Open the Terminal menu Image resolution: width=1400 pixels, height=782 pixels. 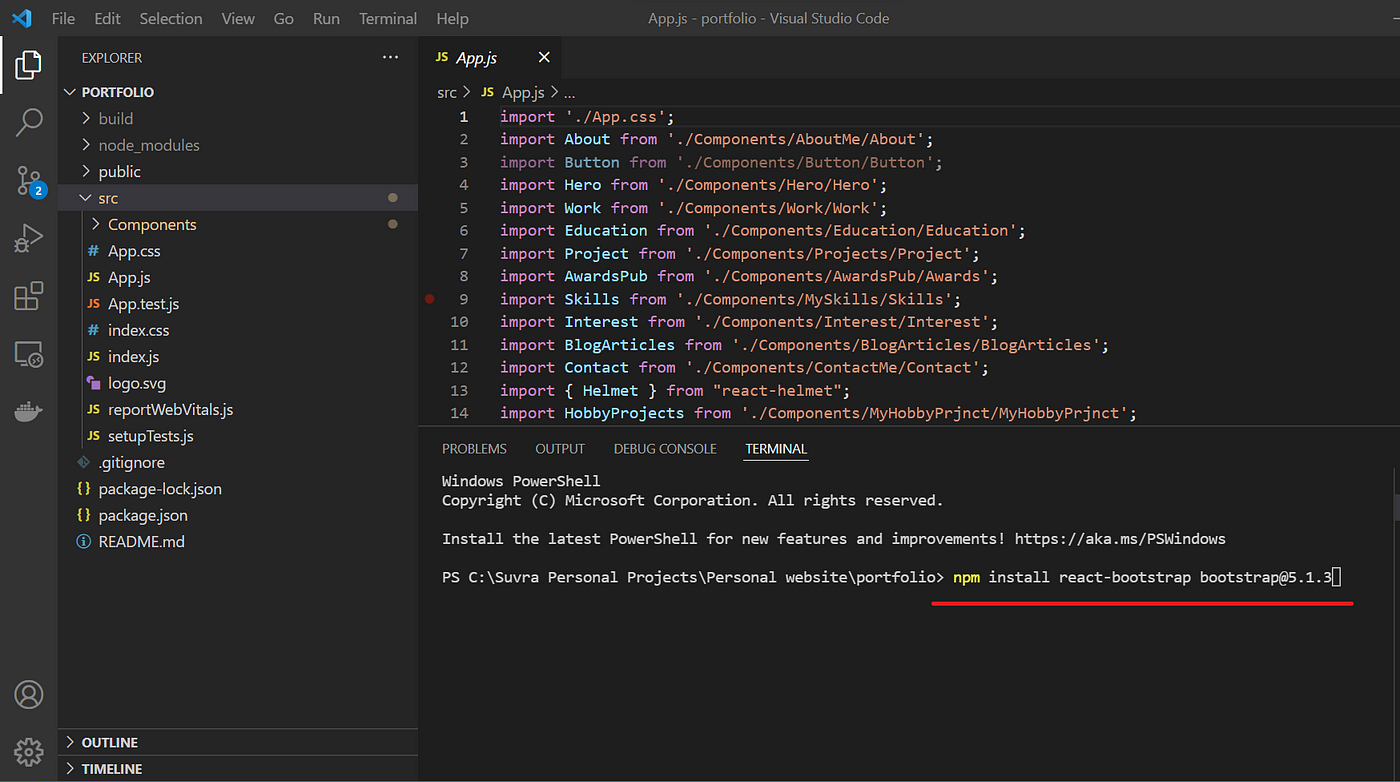[388, 18]
